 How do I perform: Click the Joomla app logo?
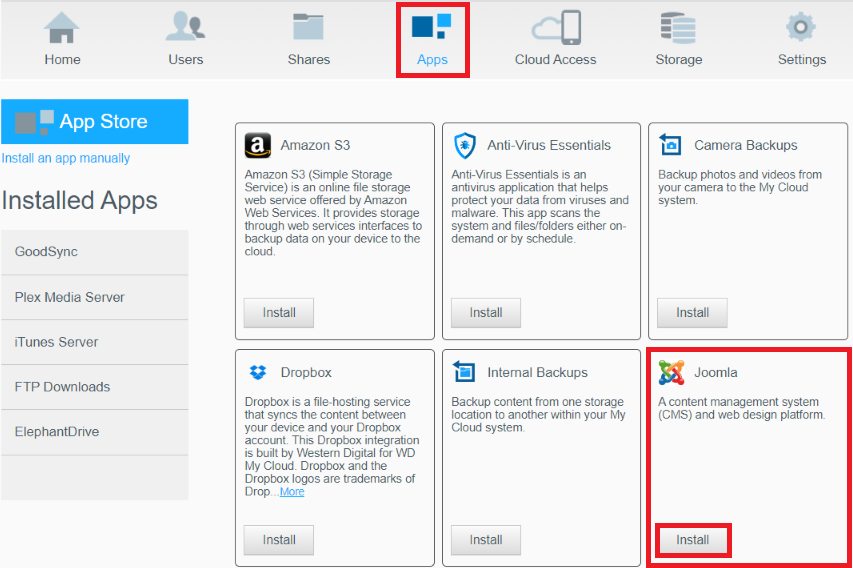pos(671,372)
